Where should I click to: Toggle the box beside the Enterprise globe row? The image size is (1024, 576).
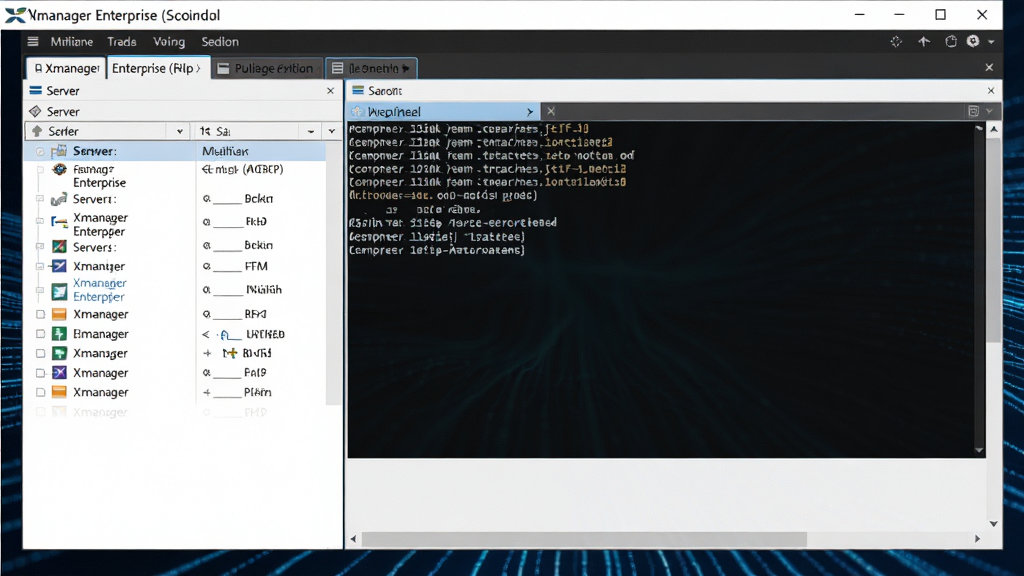[x=40, y=170]
